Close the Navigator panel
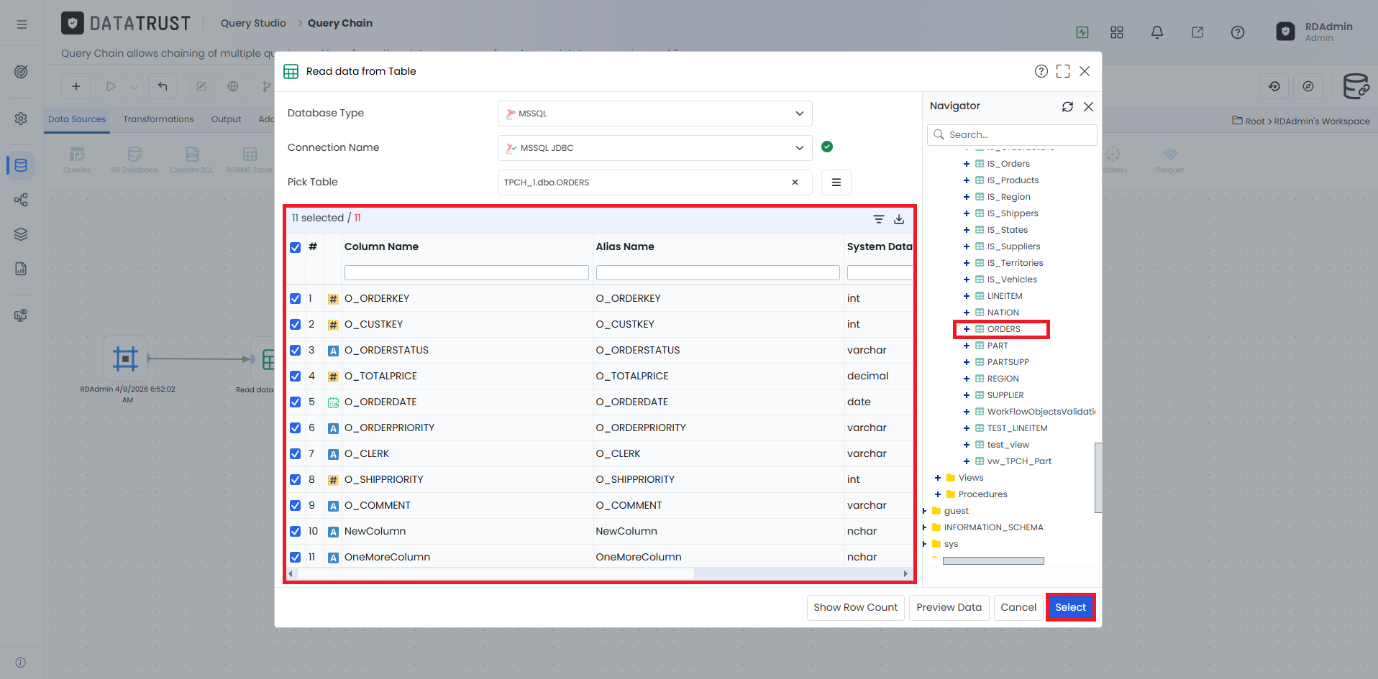The width and height of the screenshot is (1378, 679). click(1089, 106)
